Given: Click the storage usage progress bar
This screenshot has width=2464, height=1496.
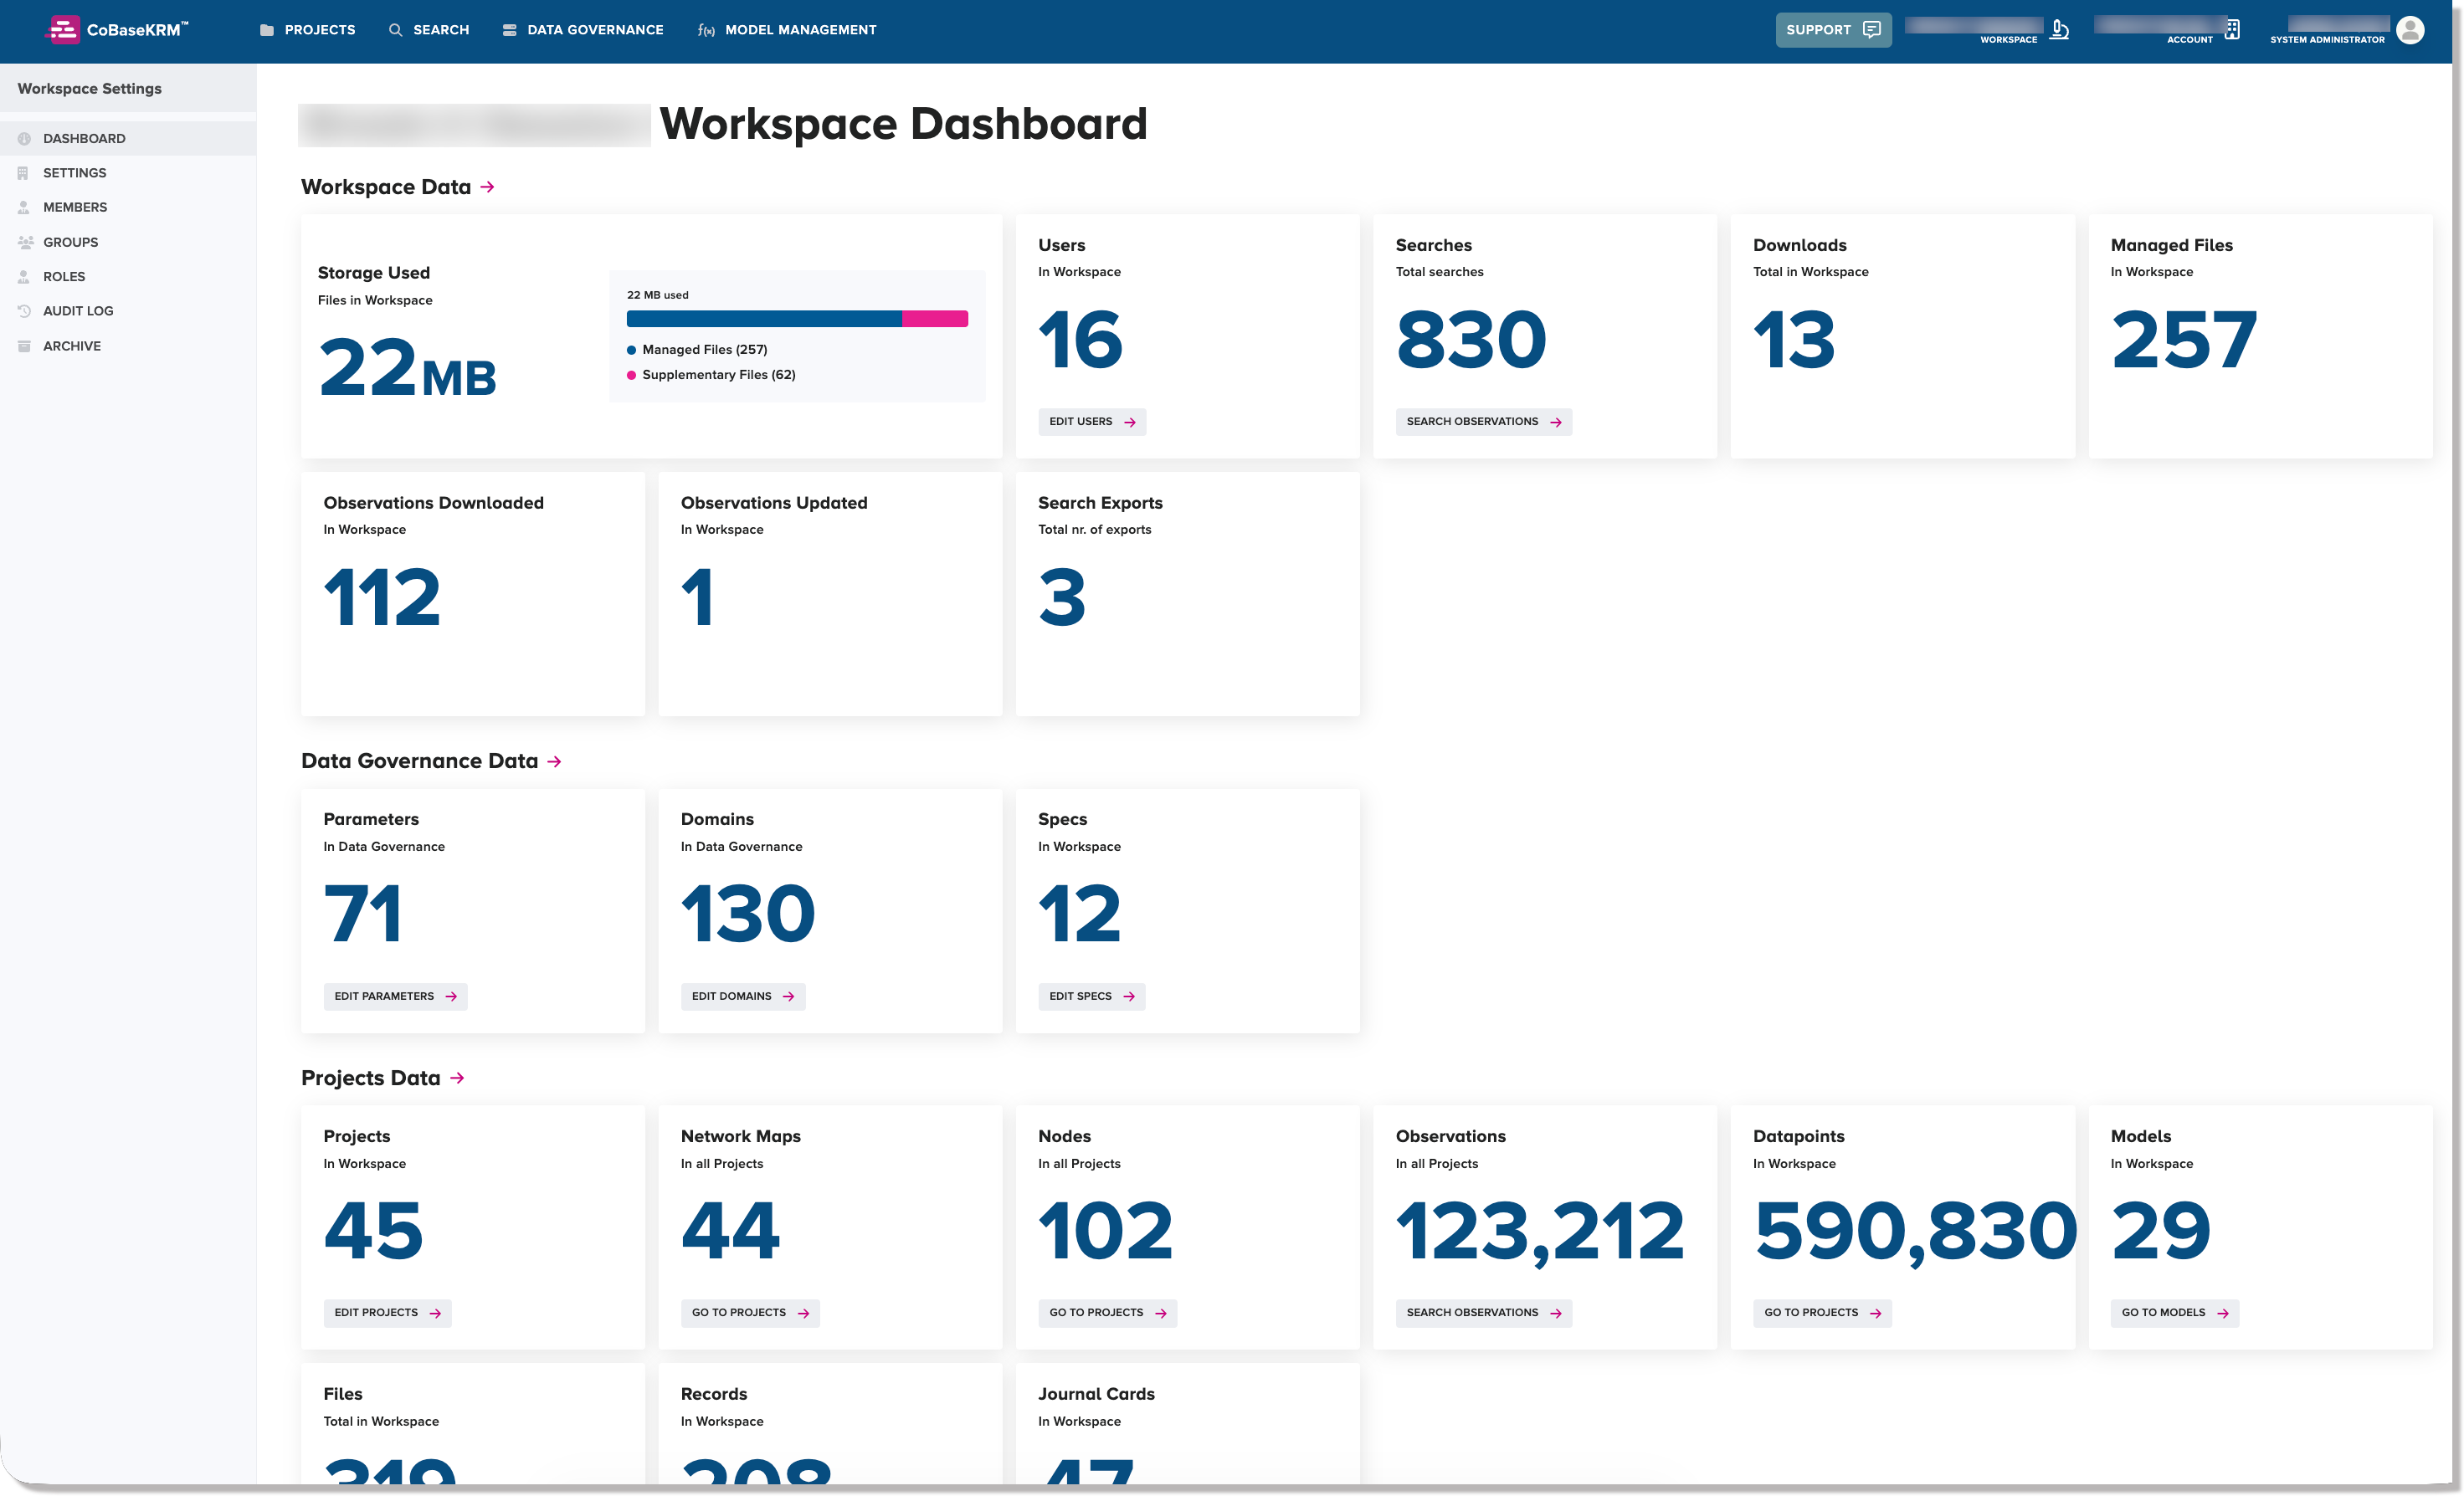Looking at the screenshot, I should [797, 319].
